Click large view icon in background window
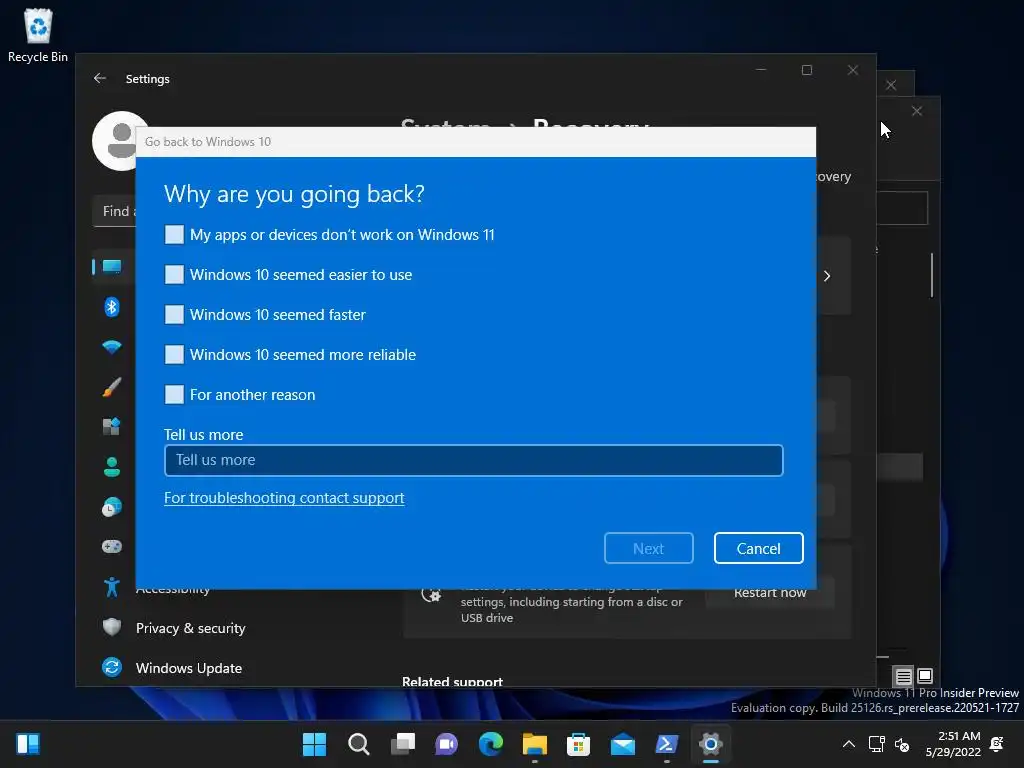Image resolution: width=1024 pixels, height=768 pixels. point(925,676)
